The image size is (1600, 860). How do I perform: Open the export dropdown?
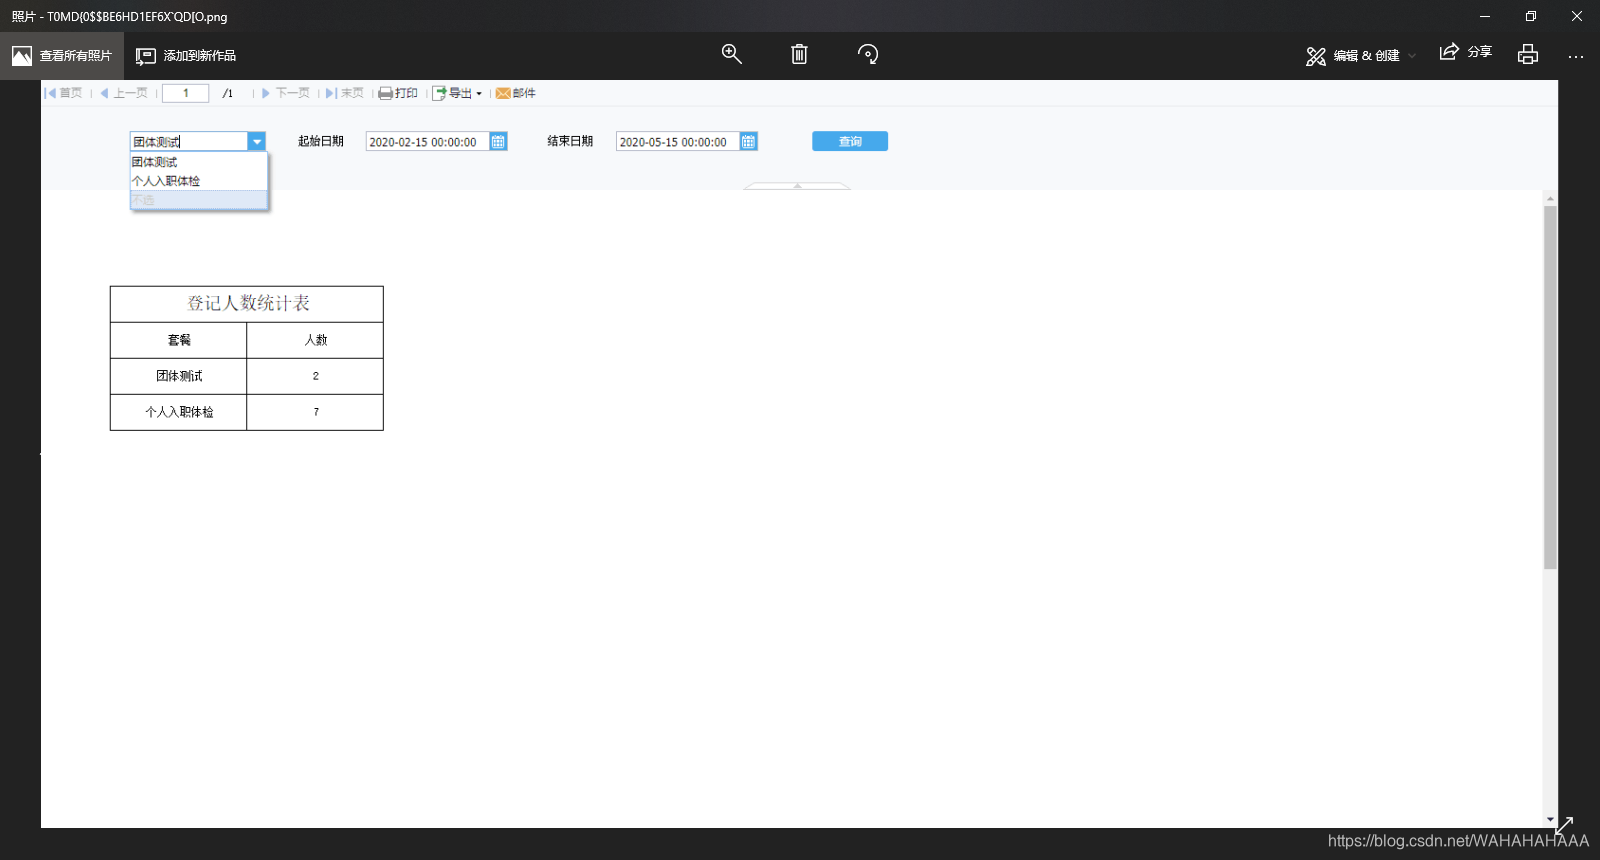click(x=457, y=93)
